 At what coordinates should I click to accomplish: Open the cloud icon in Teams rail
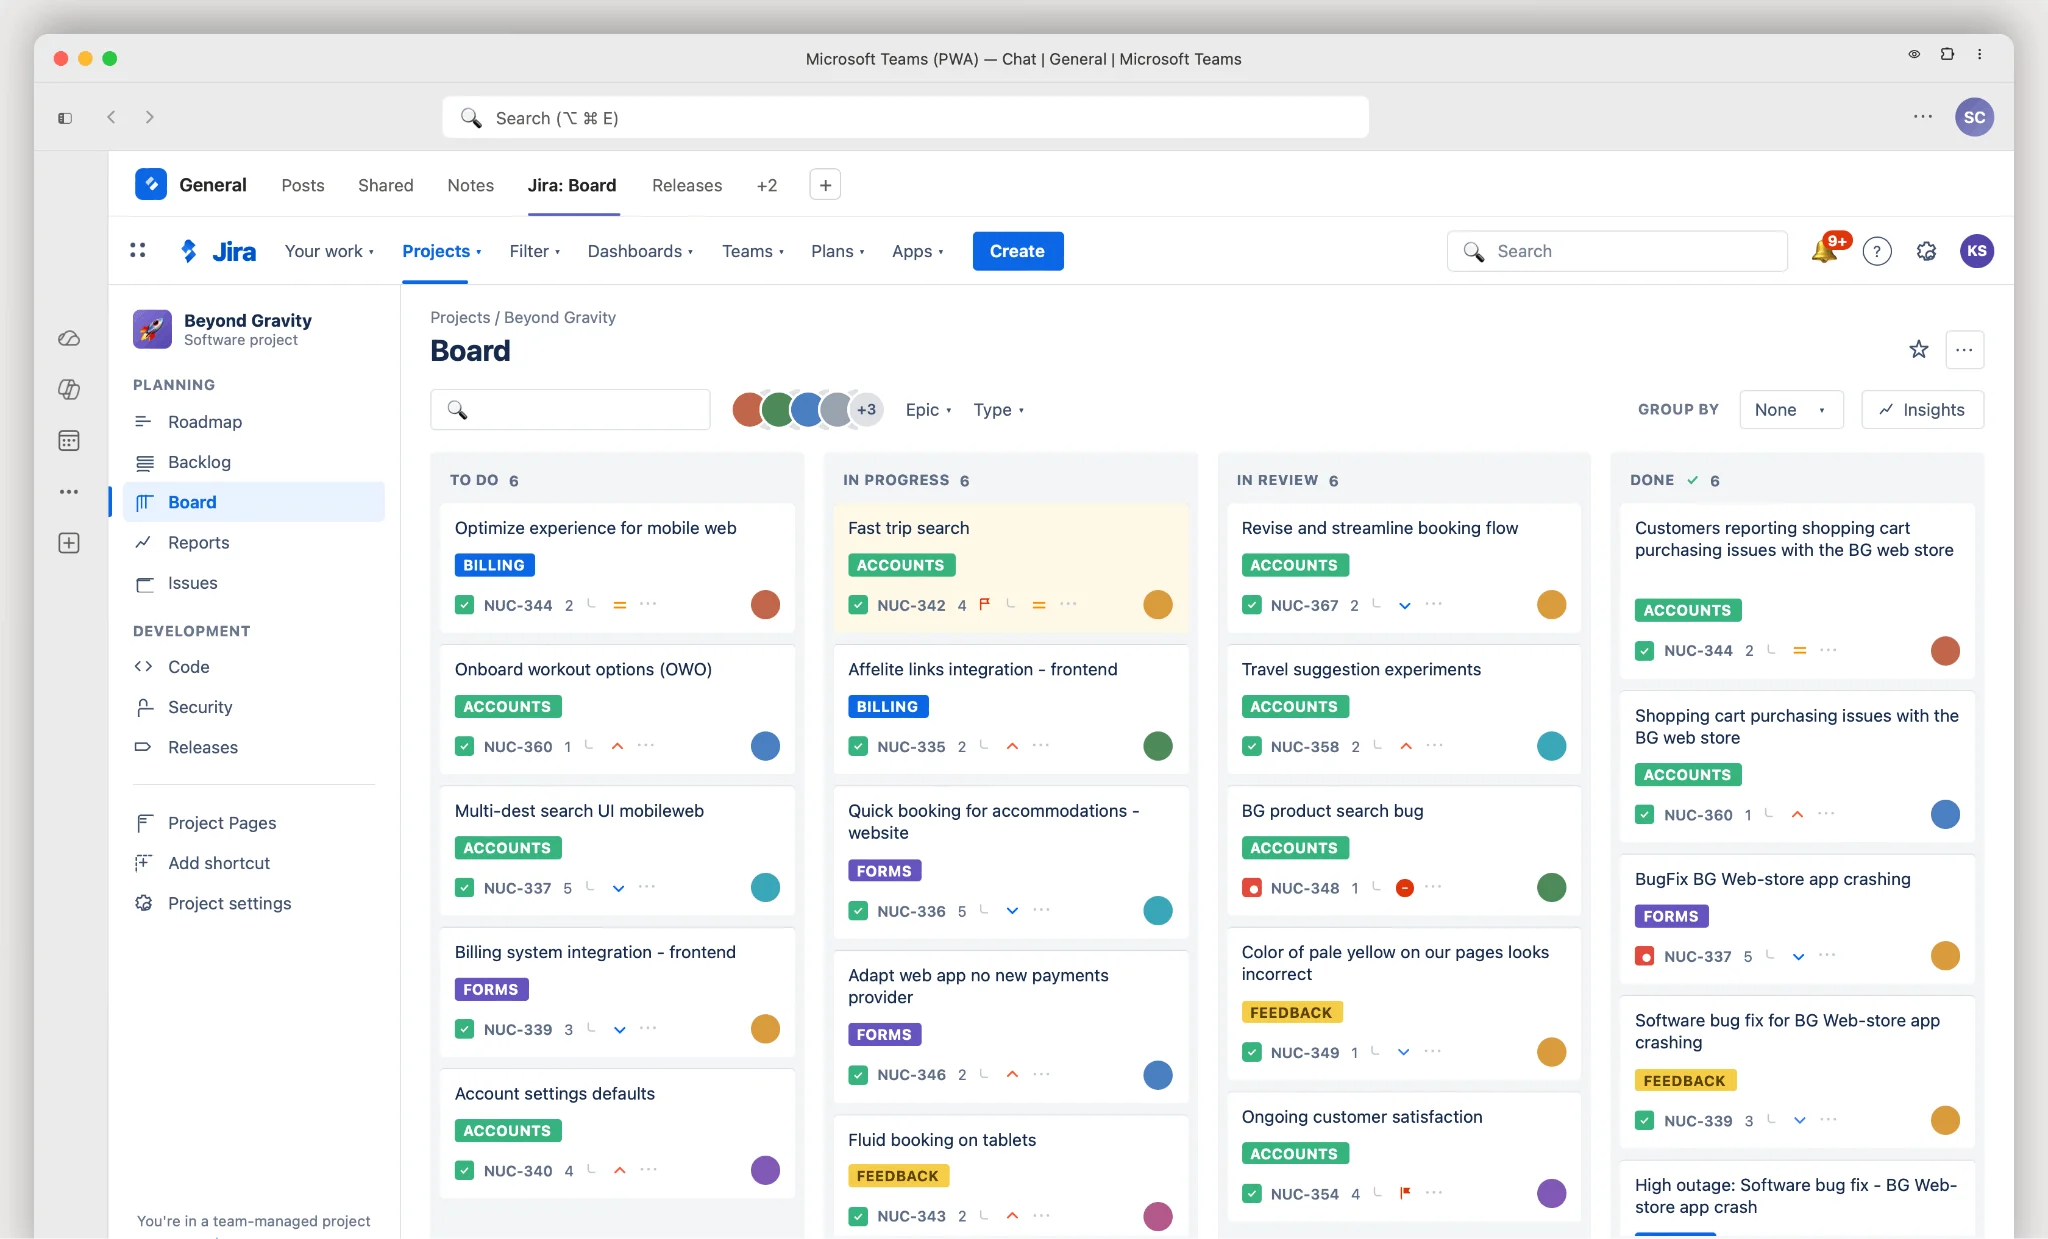[69, 338]
